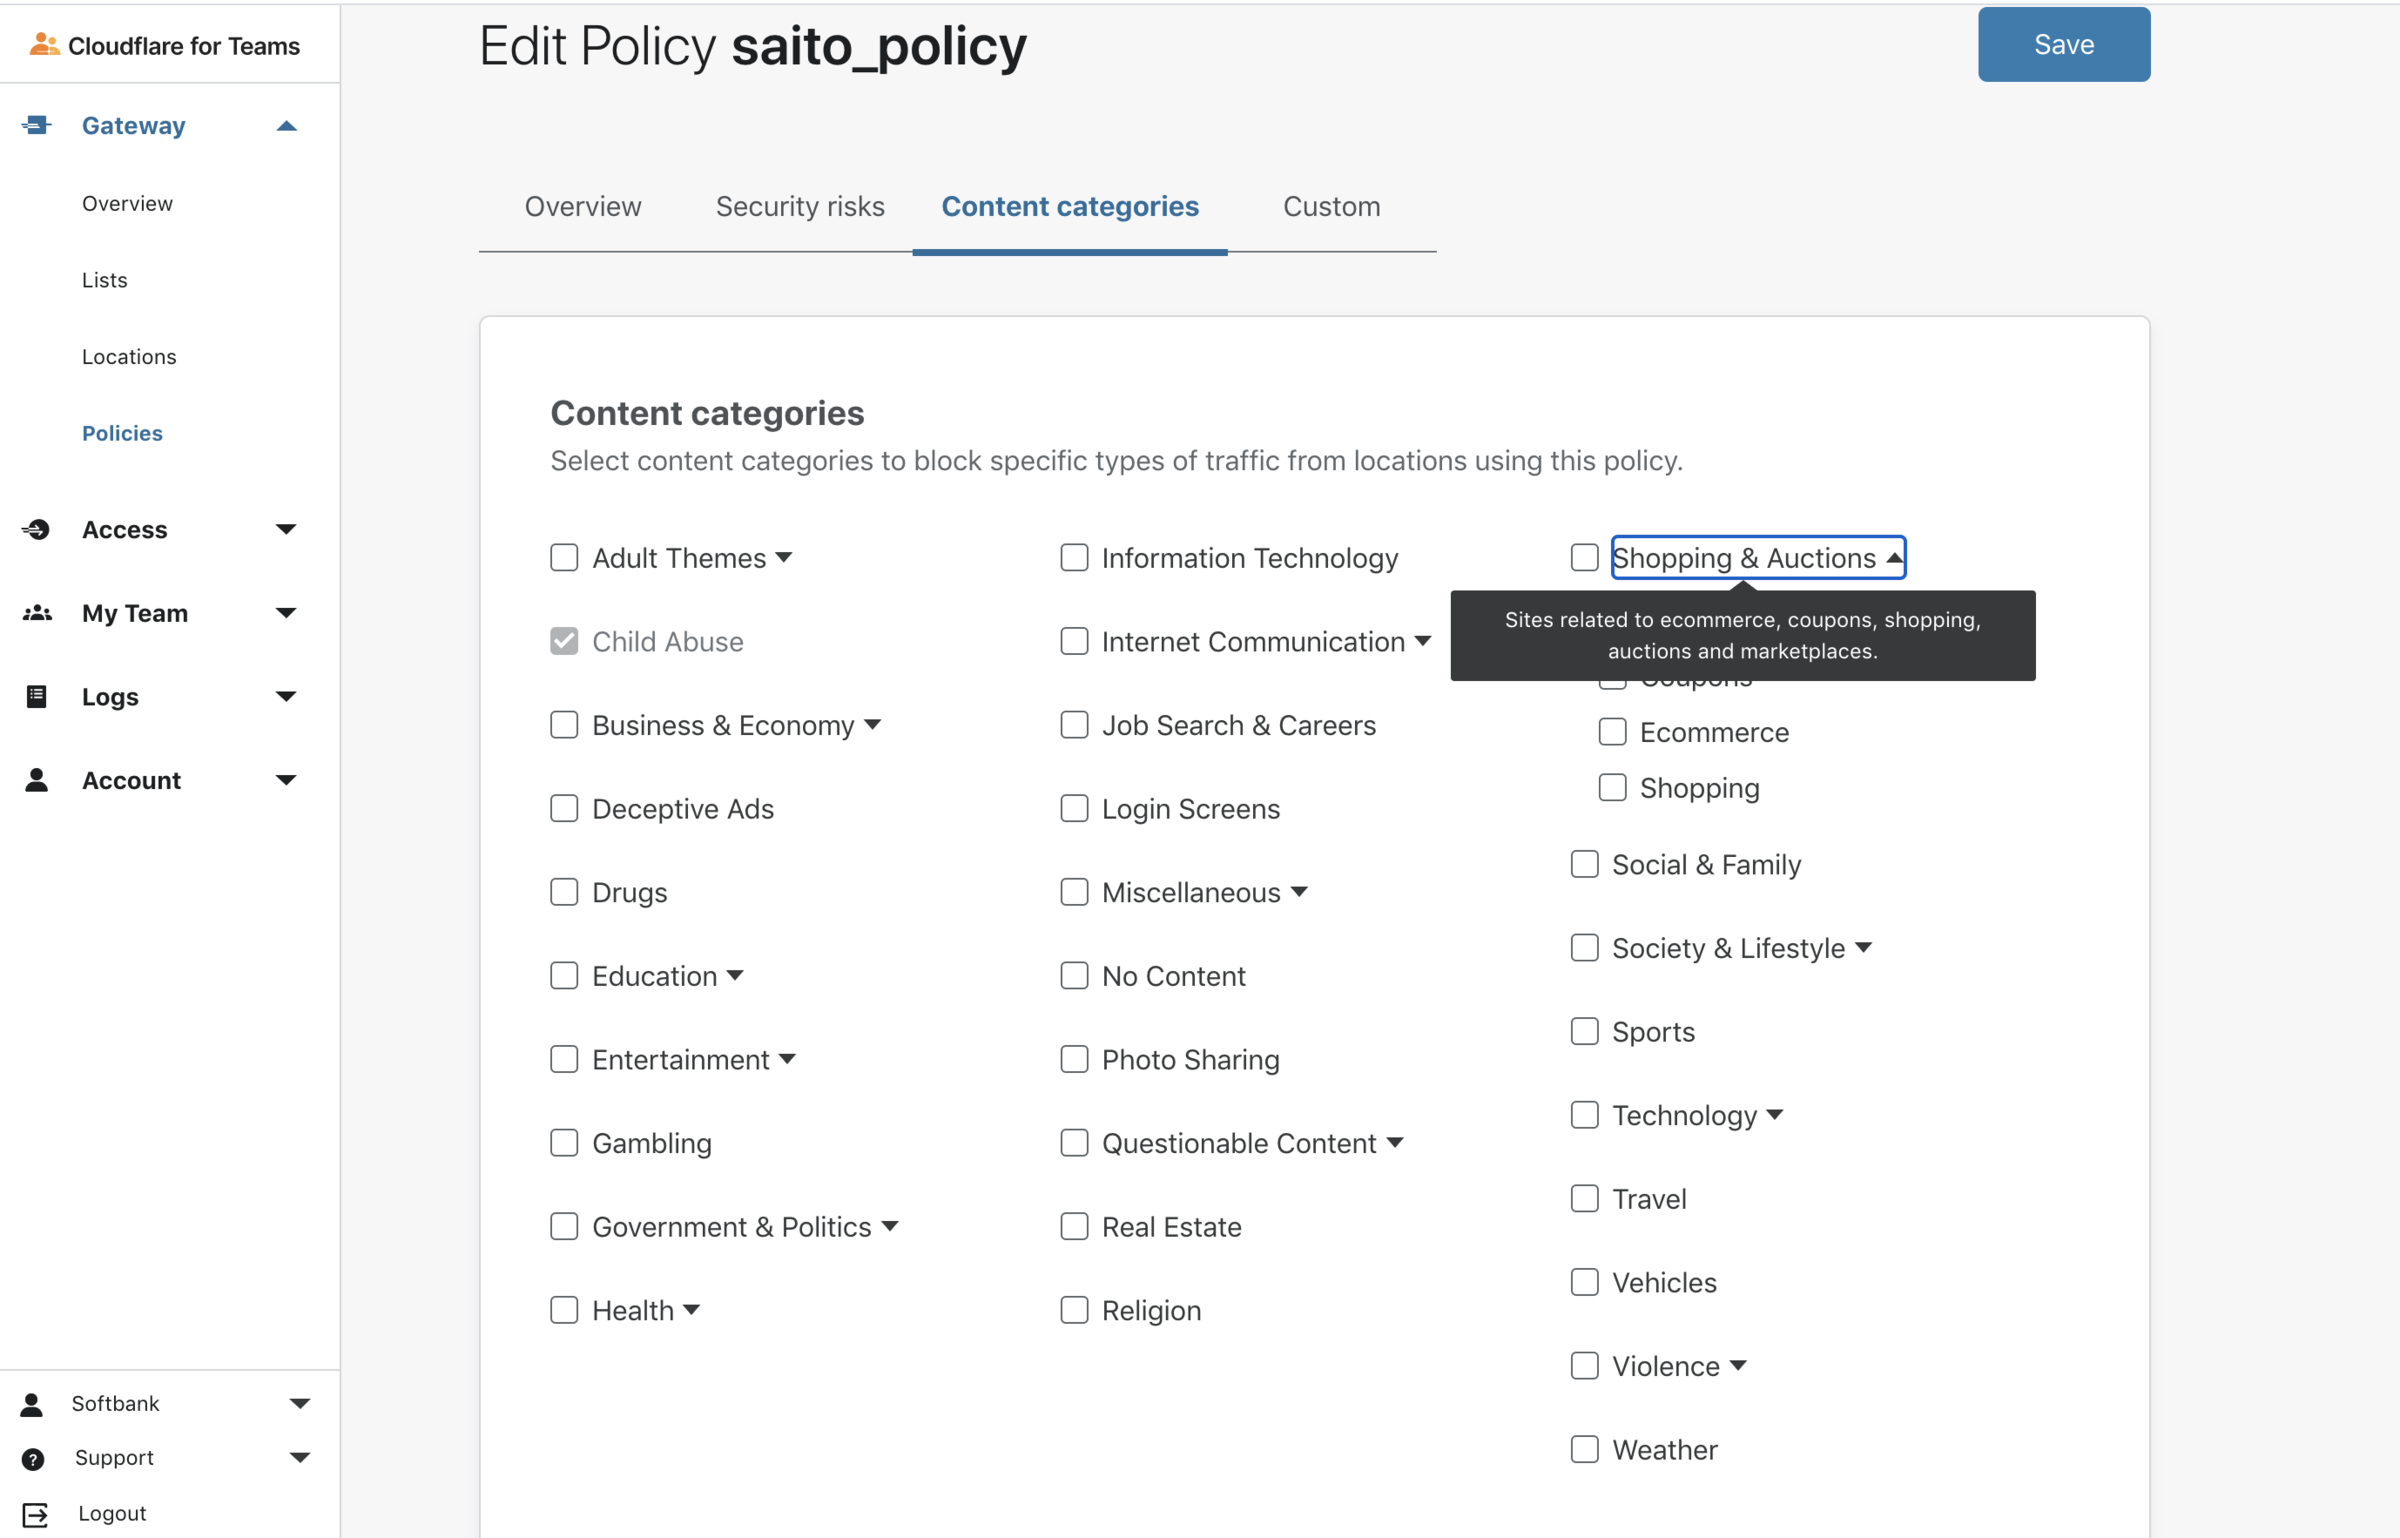Click the Access arrow icon in the sidebar
Viewport: 2400px width, 1538px height.
(x=37, y=529)
